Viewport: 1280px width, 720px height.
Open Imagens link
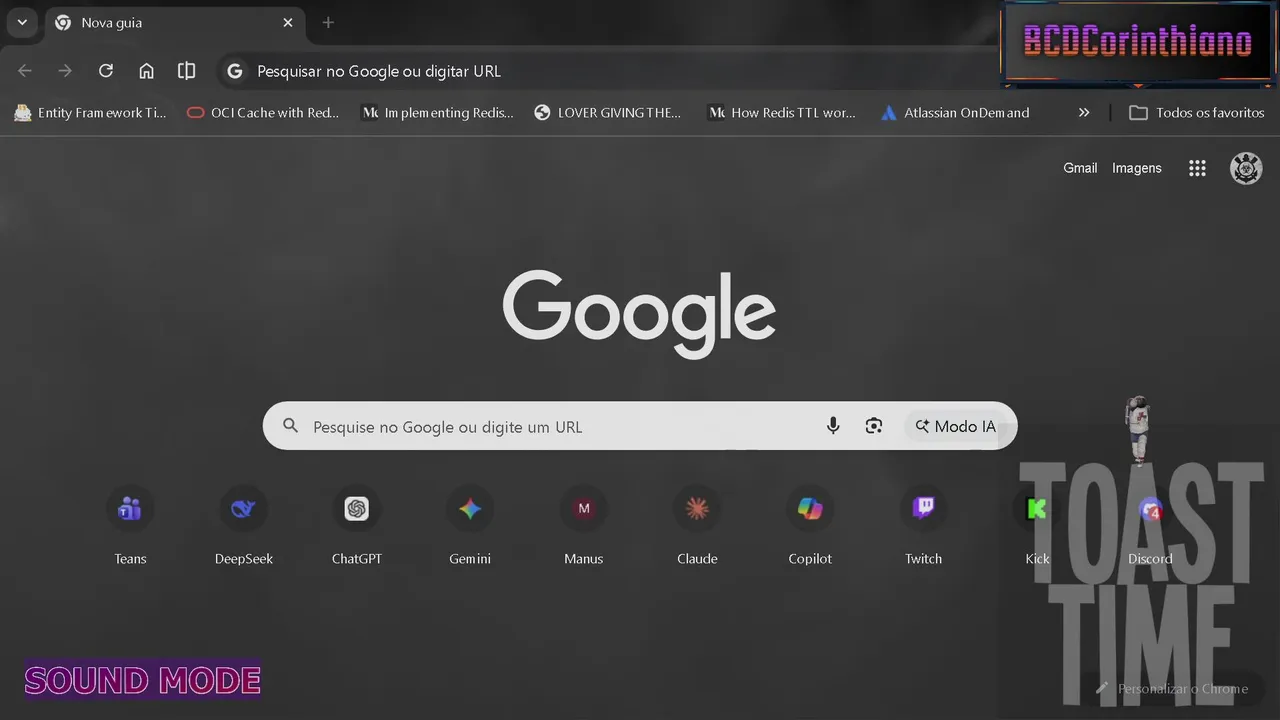pyautogui.click(x=1137, y=168)
